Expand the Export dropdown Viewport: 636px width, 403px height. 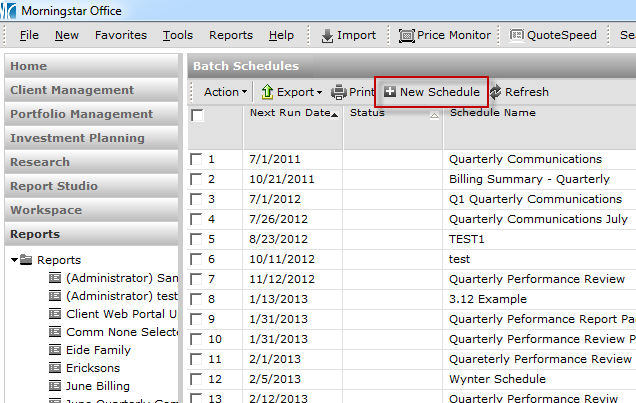click(x=291, y=92)
